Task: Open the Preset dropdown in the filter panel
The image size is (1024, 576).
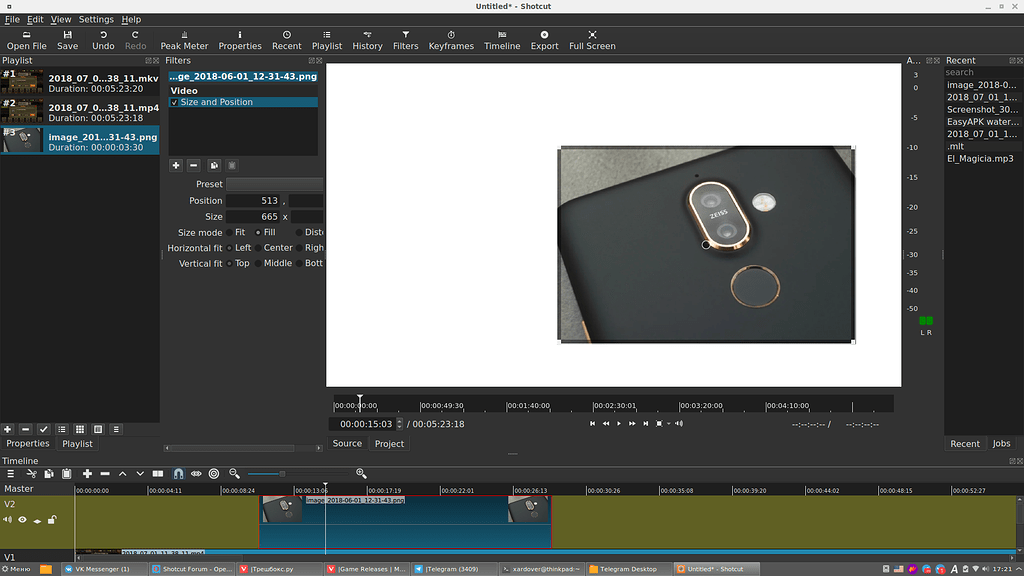Action: [x=274, y=184]
